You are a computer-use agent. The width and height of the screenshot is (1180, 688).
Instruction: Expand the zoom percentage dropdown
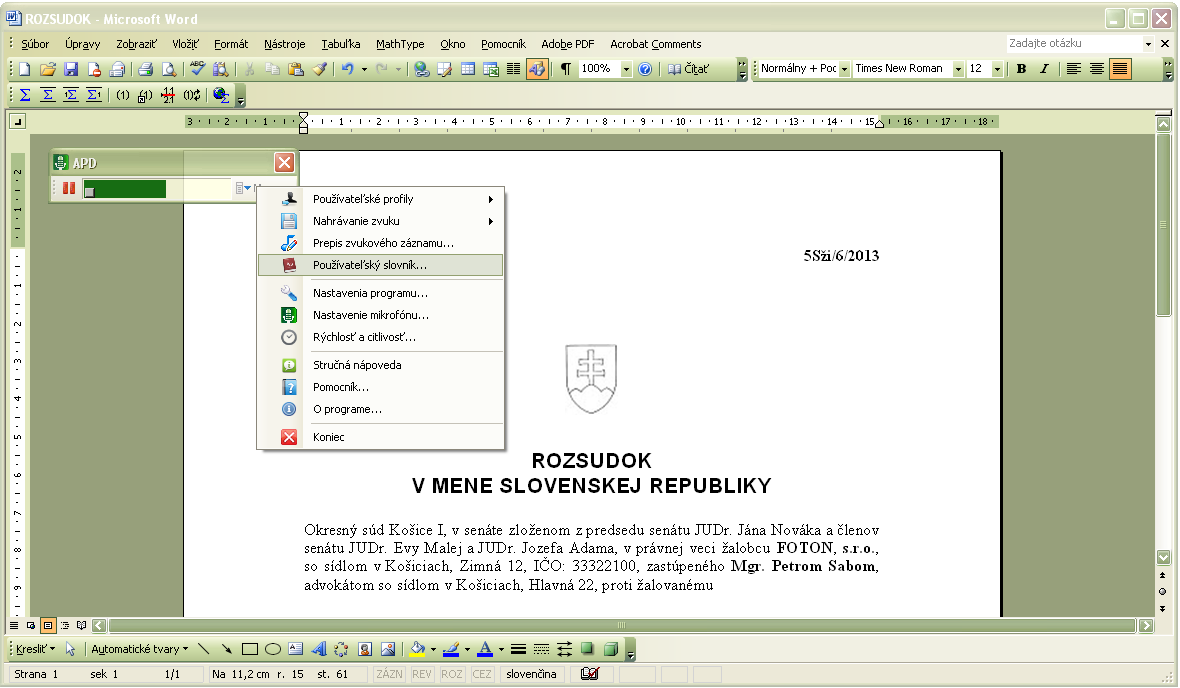(x=626, y=69)
